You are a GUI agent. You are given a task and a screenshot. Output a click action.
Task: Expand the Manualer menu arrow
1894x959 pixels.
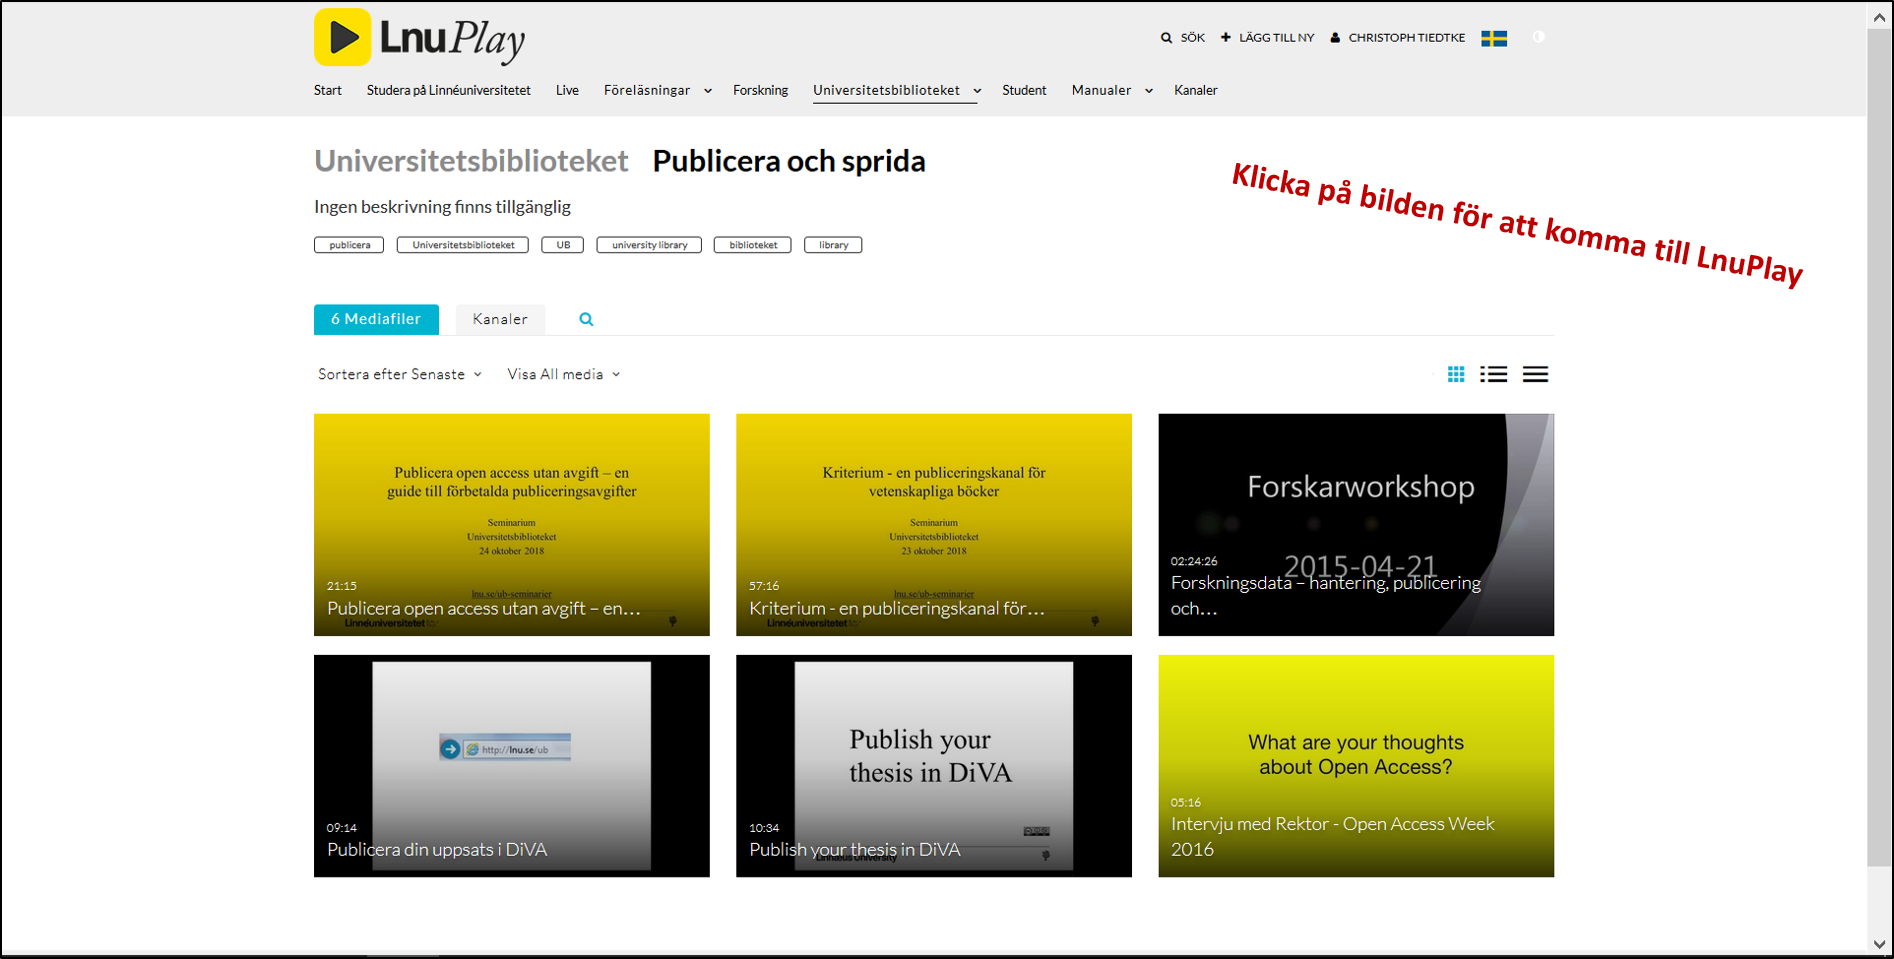pos(1149,91)
